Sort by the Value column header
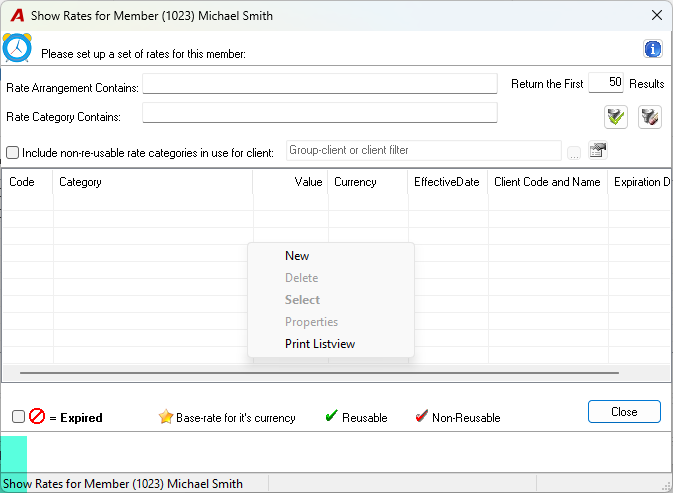The width and height of the screenshot is (673, 493). click(290, 182)
